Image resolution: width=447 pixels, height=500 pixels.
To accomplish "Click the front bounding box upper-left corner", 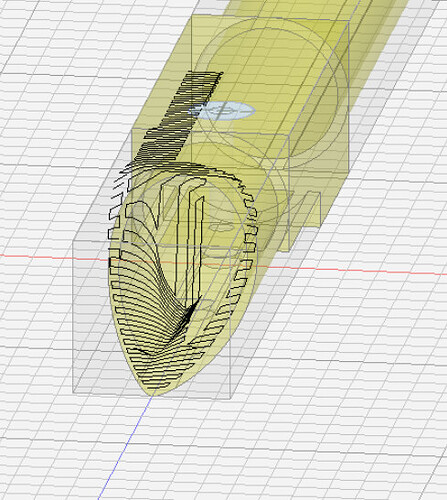I will 73,241.
